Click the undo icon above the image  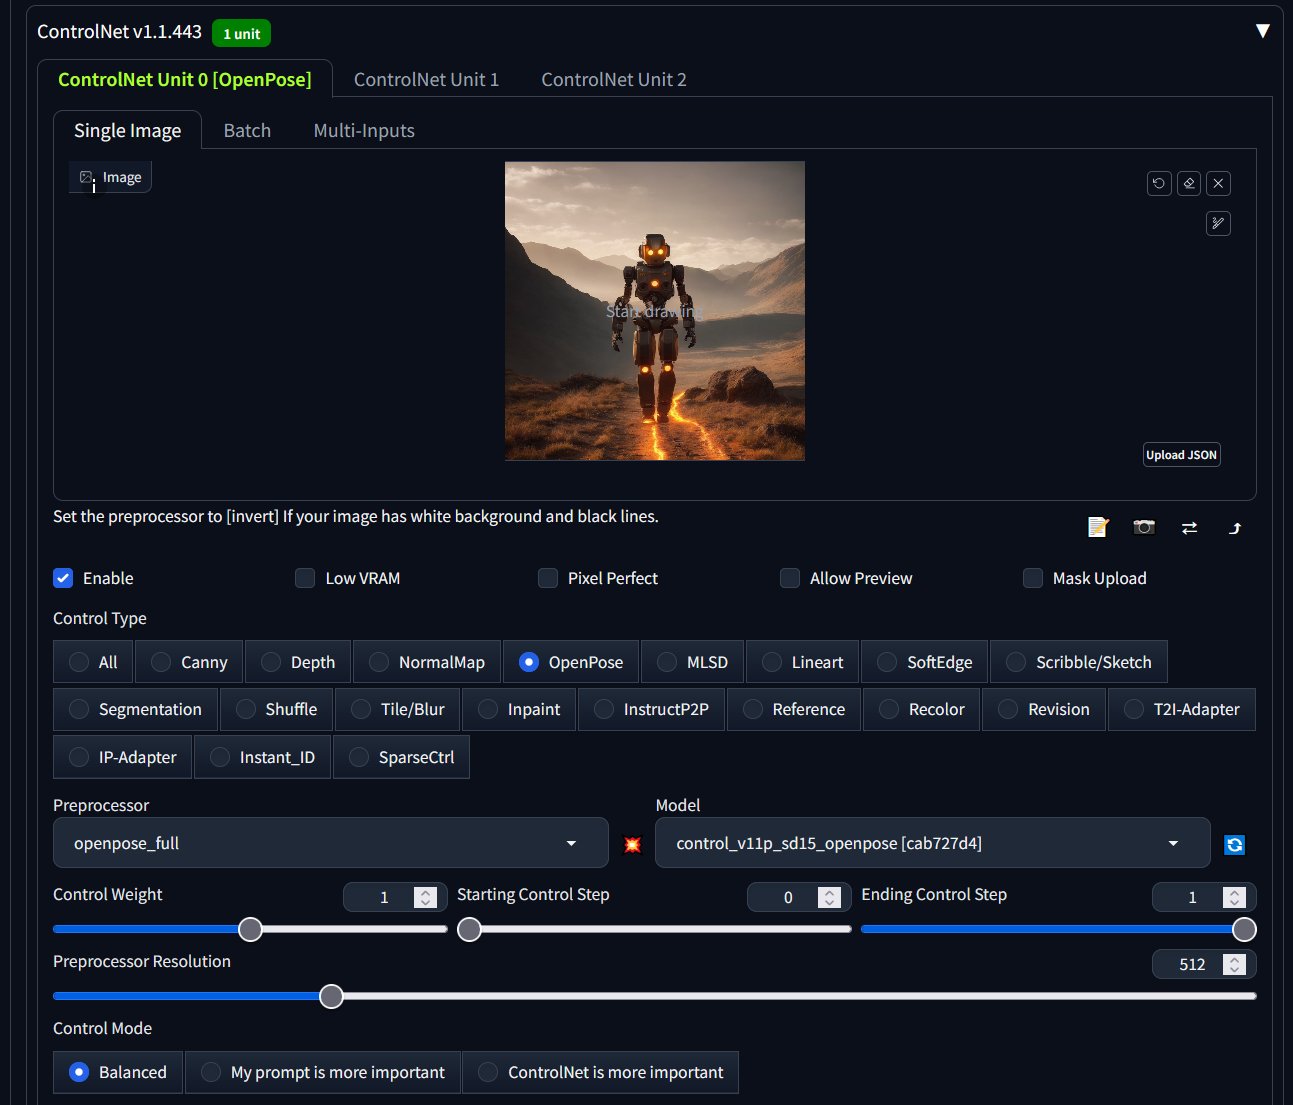pos(1159,183)
